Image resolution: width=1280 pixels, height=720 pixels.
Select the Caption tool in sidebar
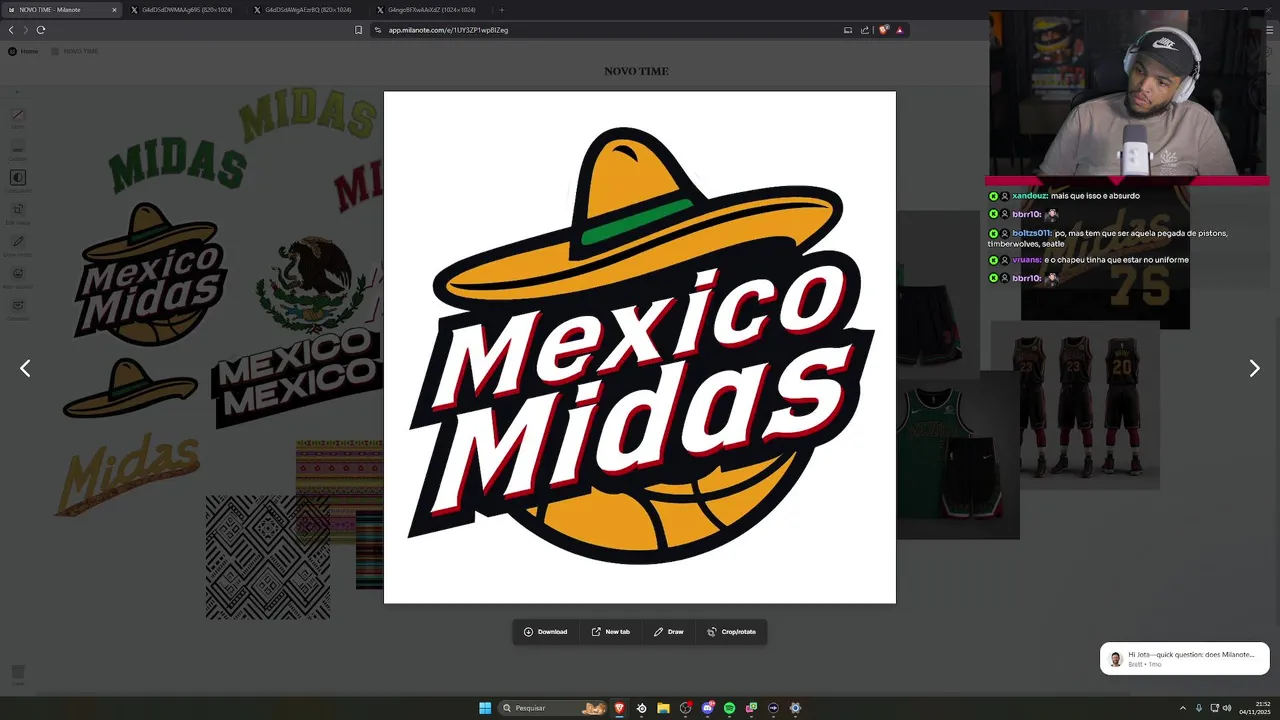18,150
